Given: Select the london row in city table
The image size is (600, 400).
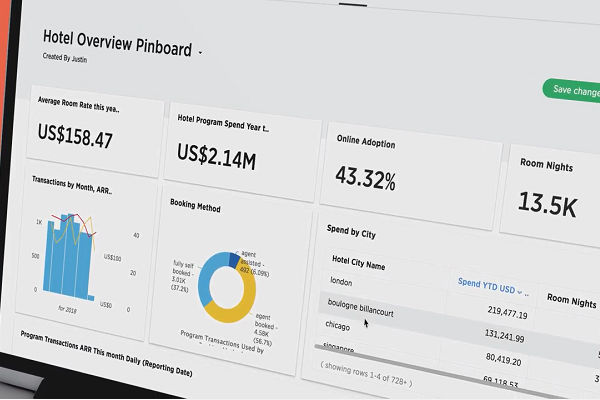Looking at the screenshot, I should 341,282.
